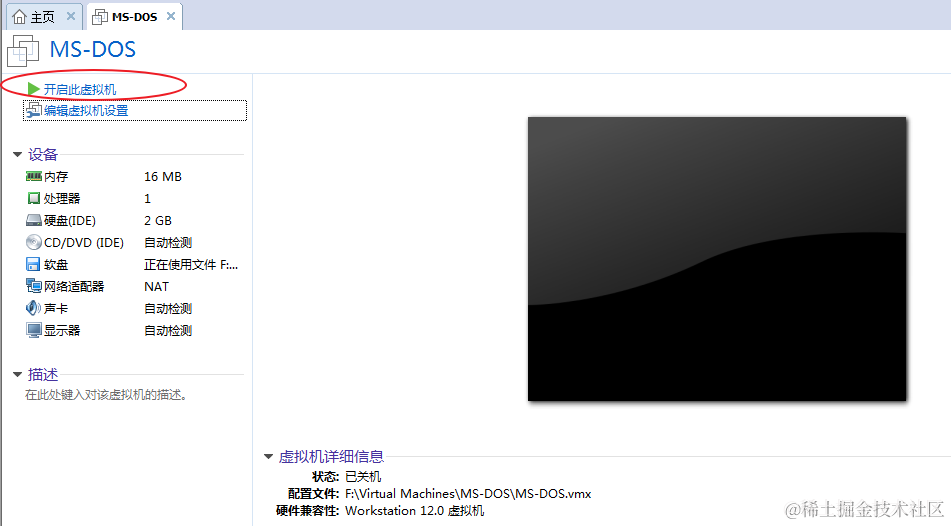Click the 配置文件 config file label
Screen dimensions: 951x526
(x=313, y=494)
